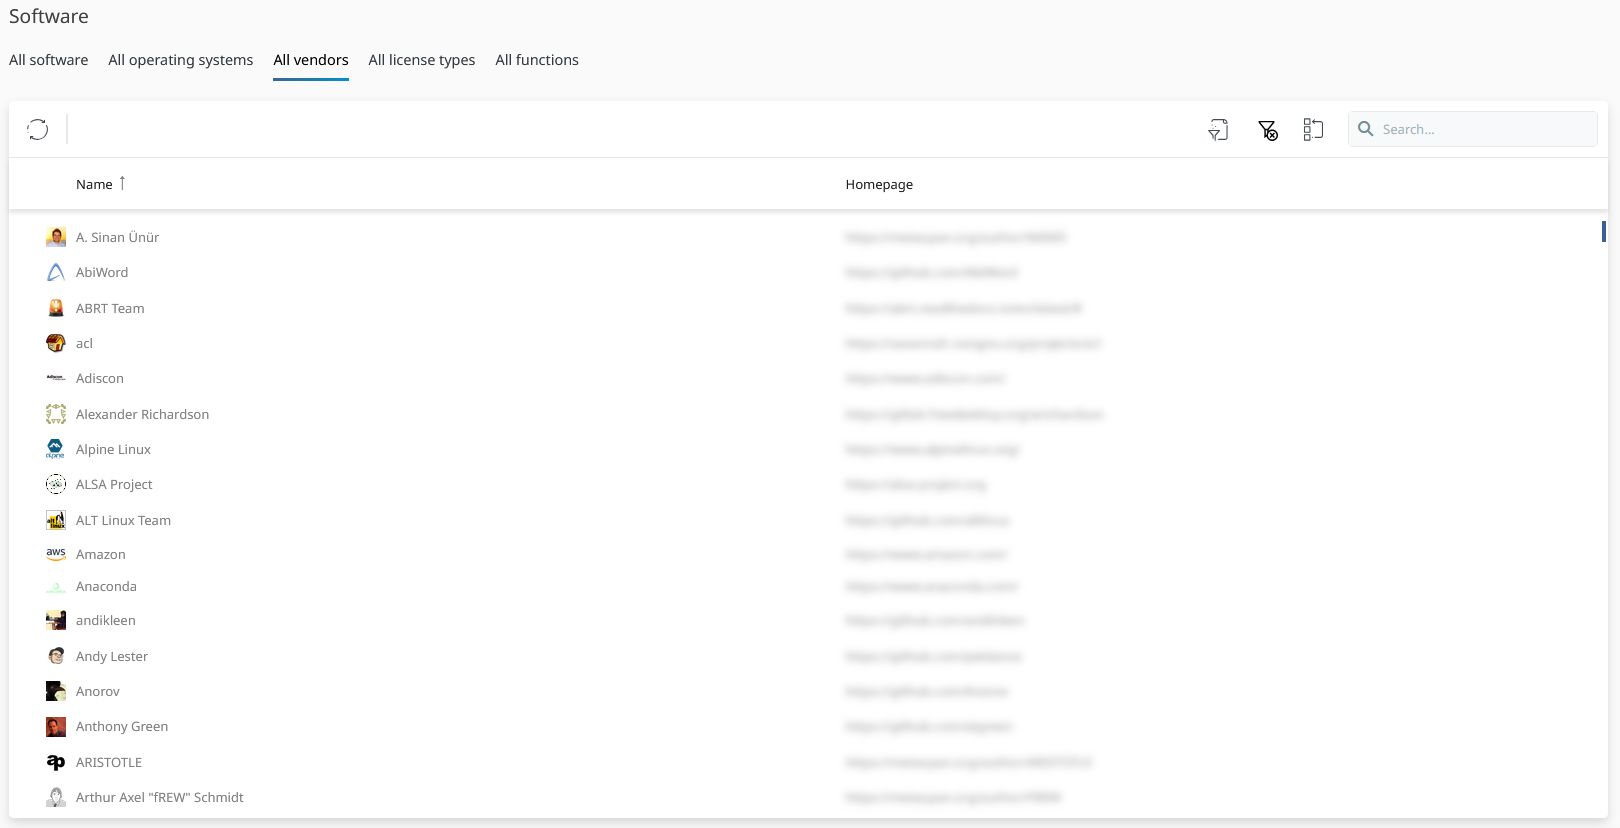Image resolution: width=1620 pixels, height=828 pixels.
Task: Open the Anaconda vendor entry
Action: pyautogui.click(x=106, y=586)
